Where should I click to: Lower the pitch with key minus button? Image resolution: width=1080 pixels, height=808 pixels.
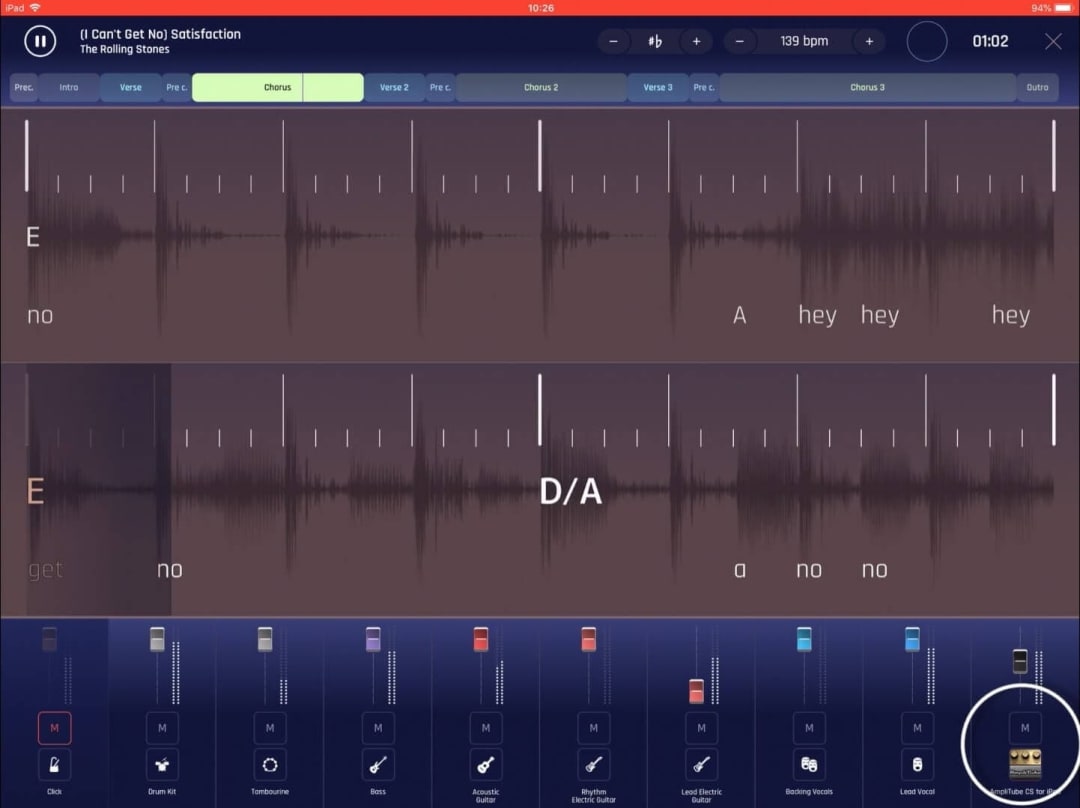613,41
